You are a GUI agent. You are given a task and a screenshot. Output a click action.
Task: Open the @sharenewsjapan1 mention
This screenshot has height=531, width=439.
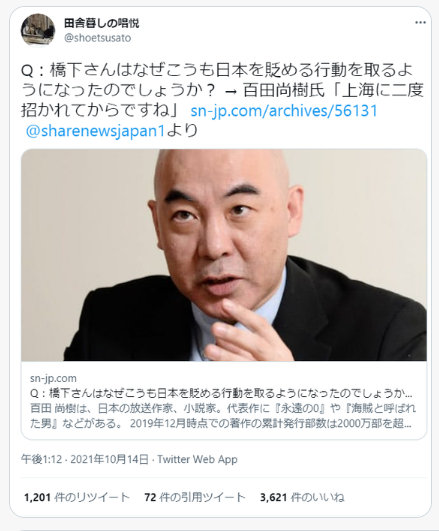tap(95, 131)
